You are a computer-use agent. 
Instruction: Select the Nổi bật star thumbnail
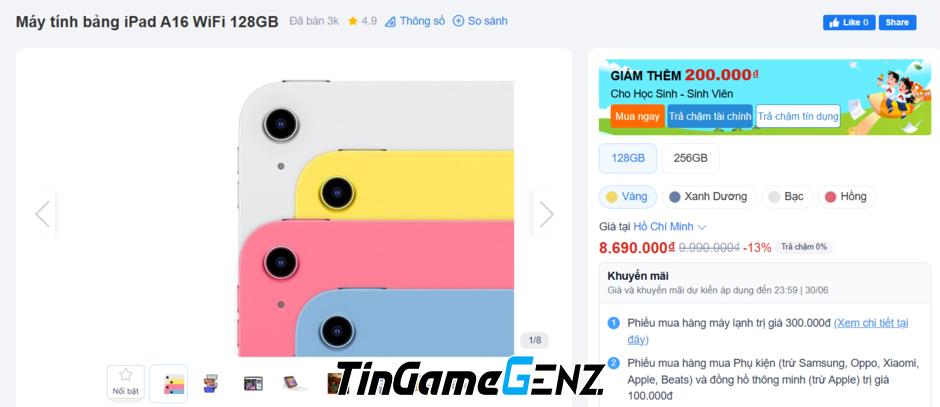click(125, 382)
